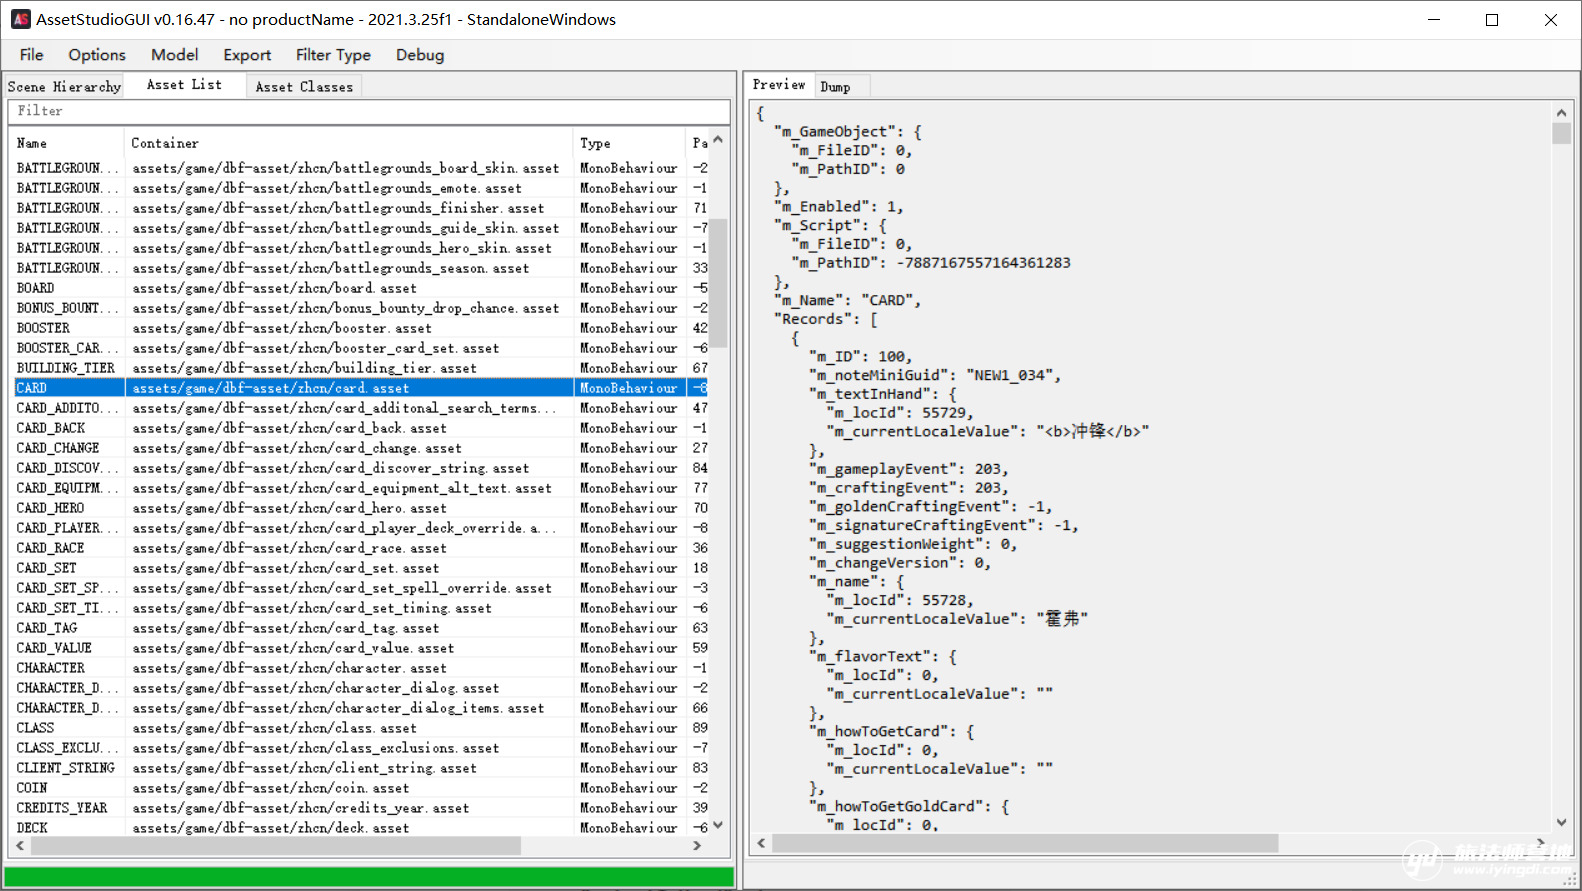Sort assets by the Container column header

point(349,143)
